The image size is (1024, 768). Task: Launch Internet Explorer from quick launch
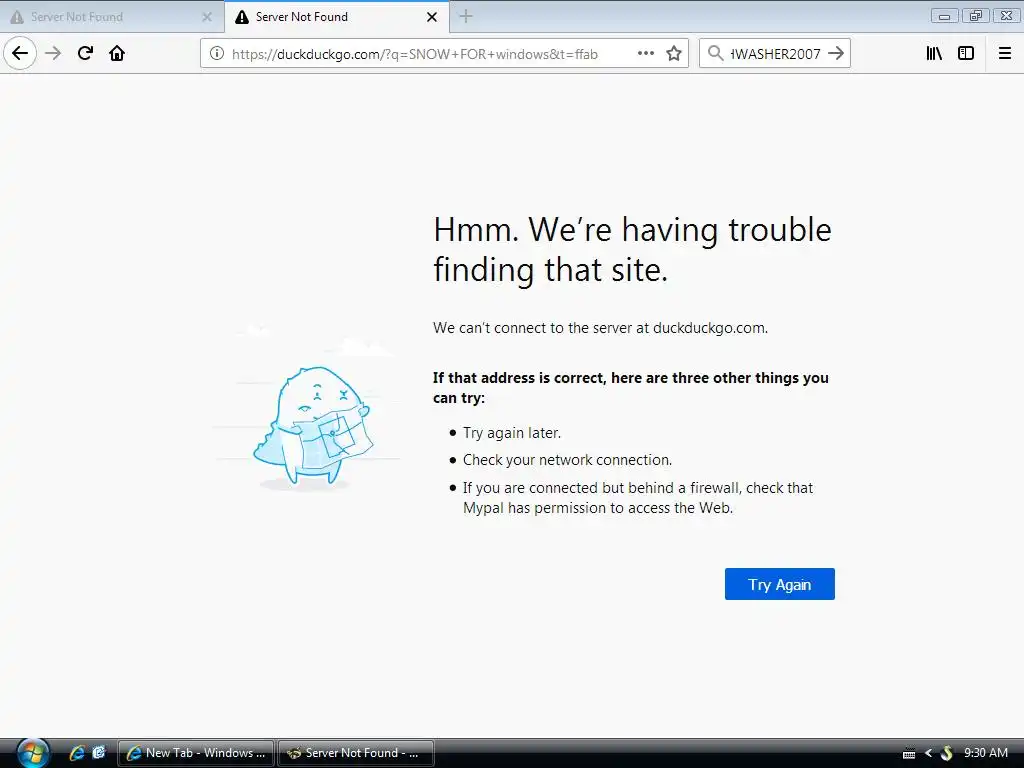point(77,752)
